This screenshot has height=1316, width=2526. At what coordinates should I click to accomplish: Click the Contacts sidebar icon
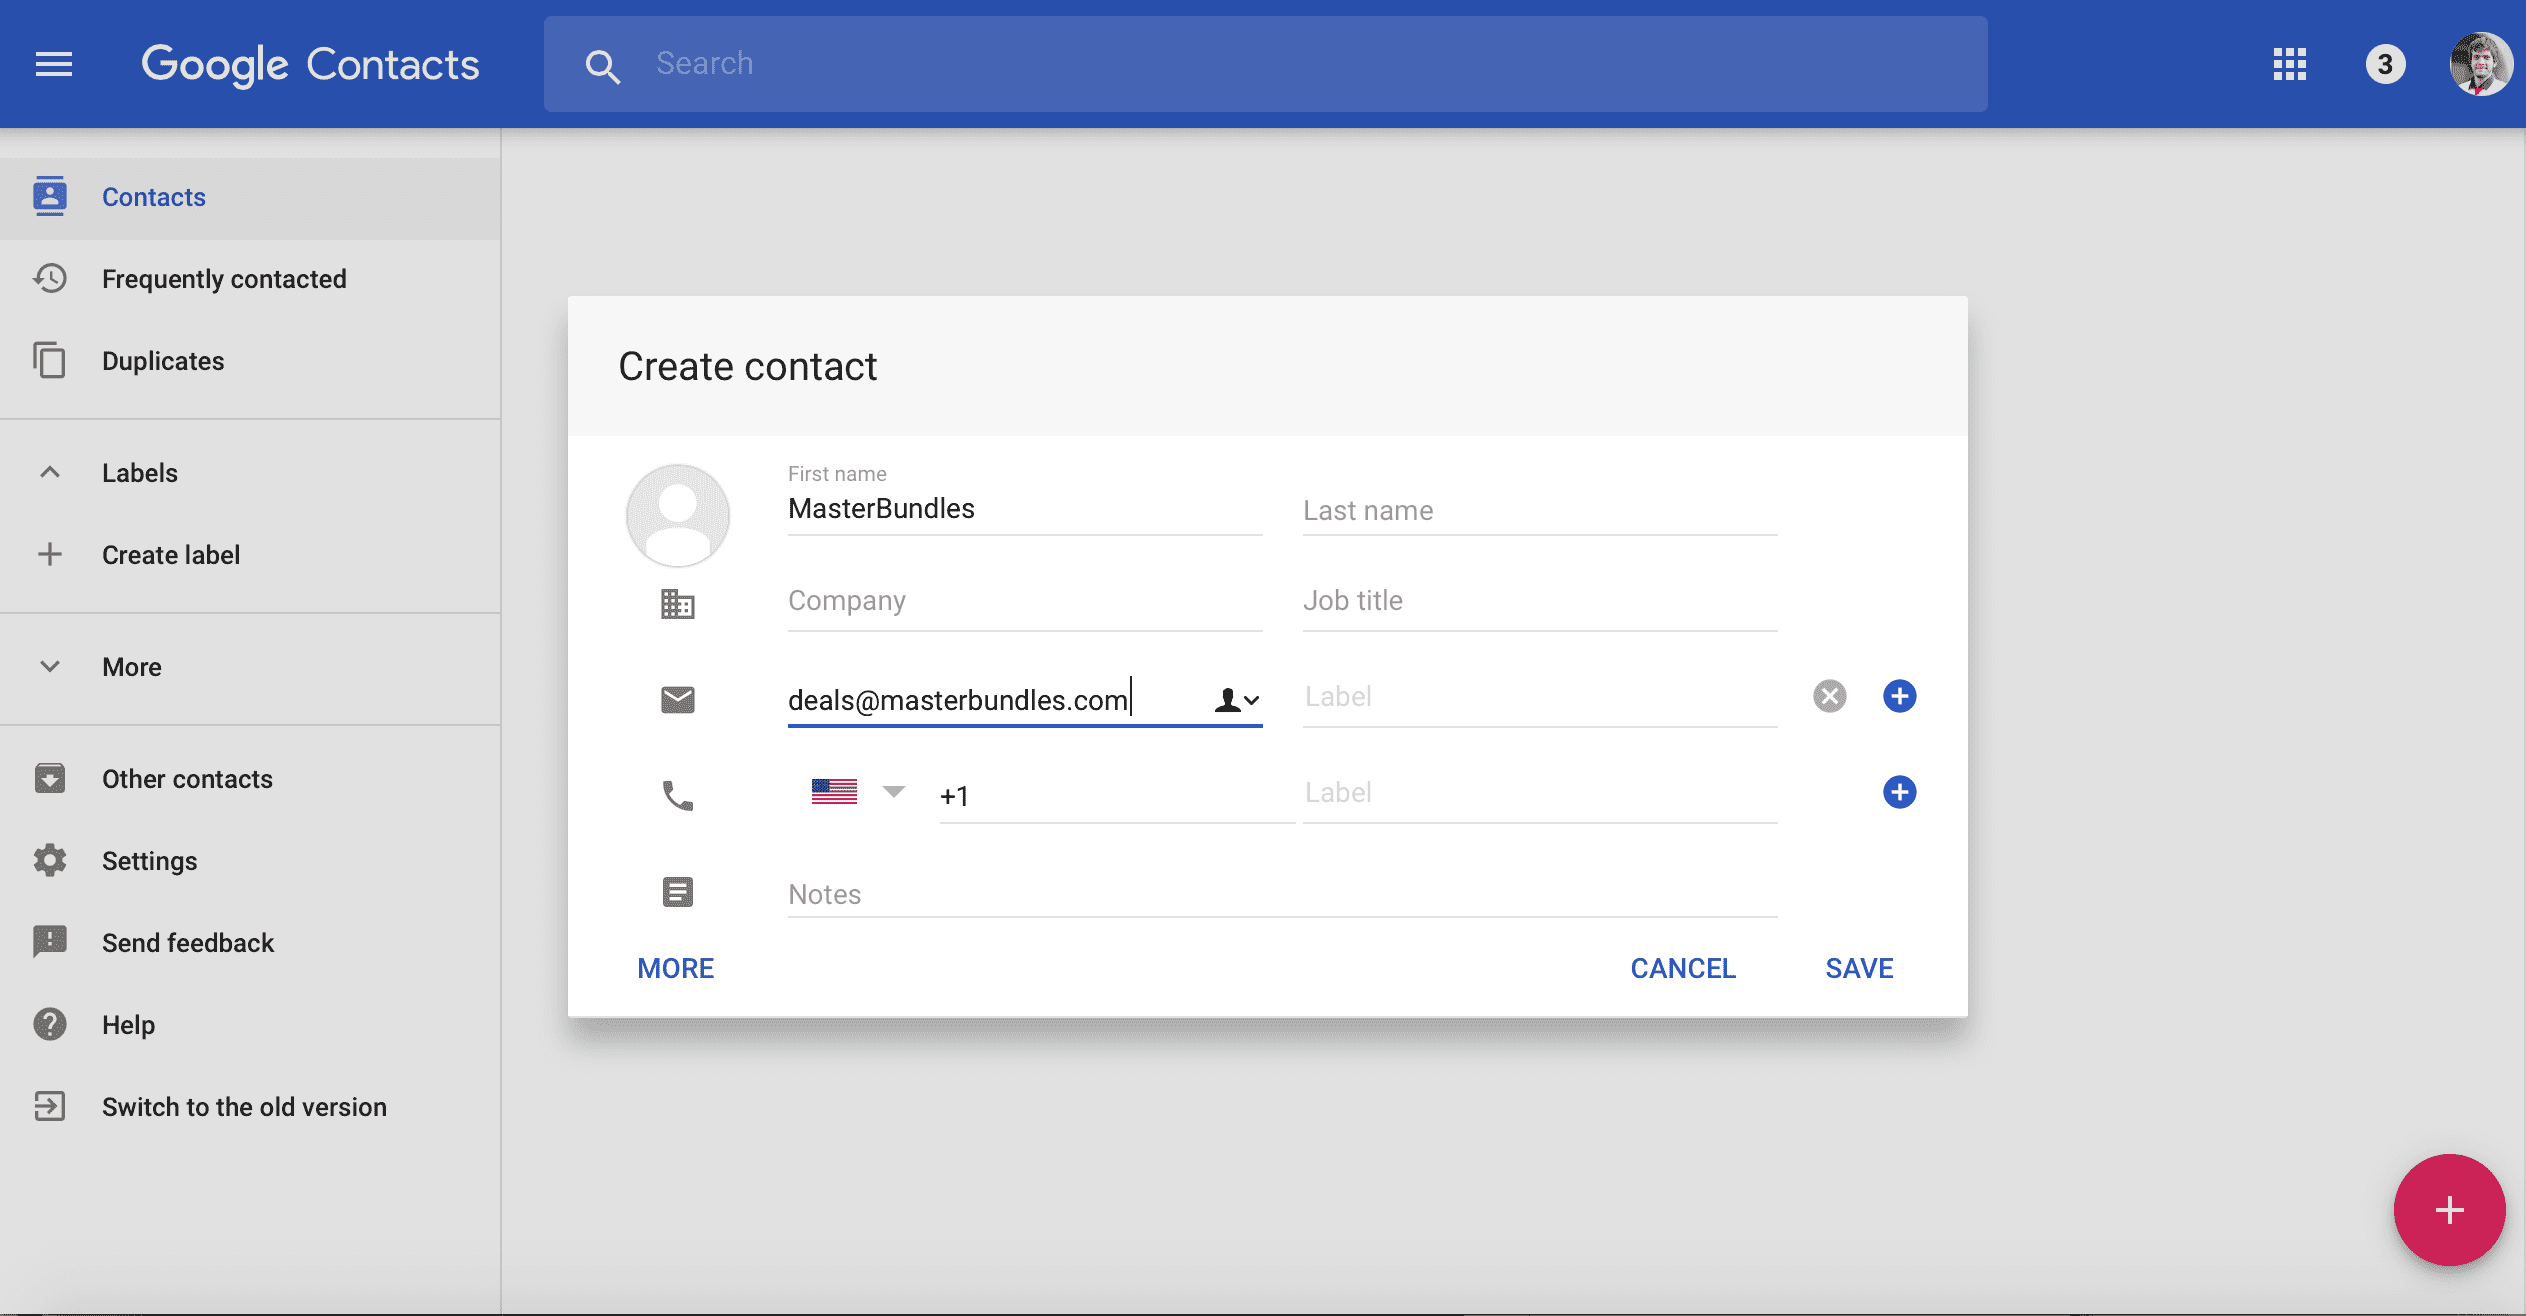(50, 196)
